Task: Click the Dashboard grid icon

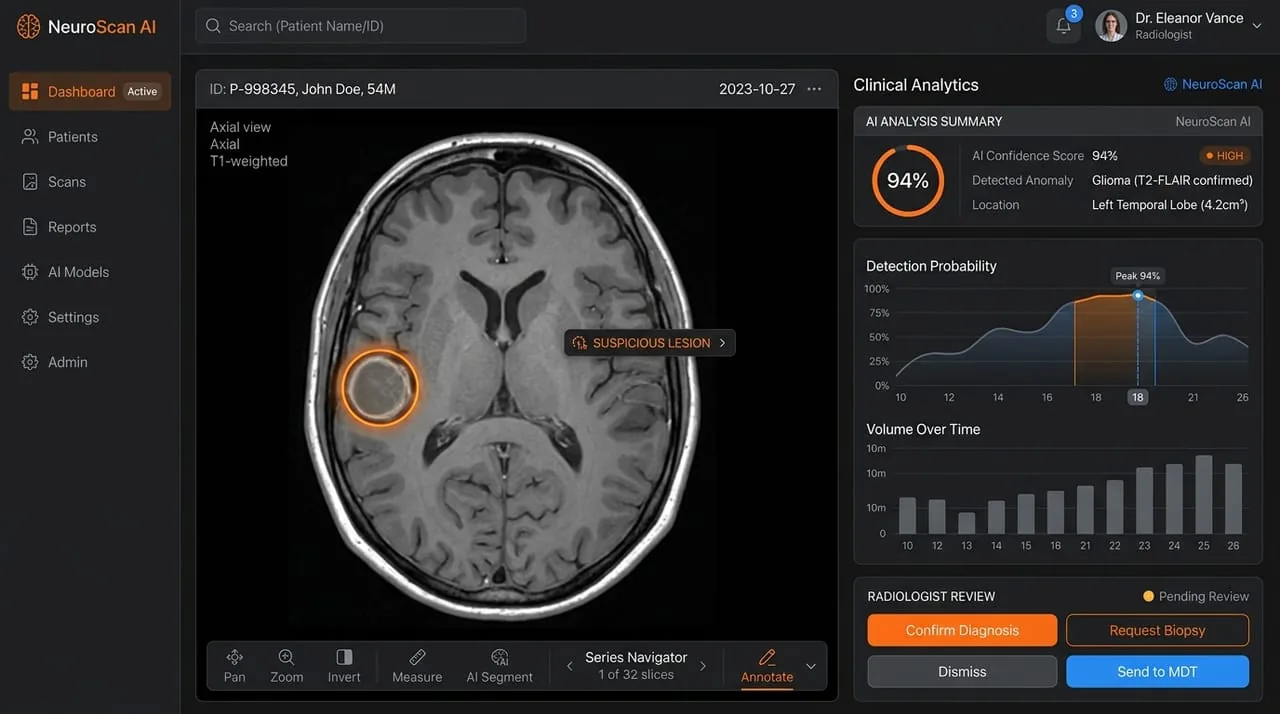Action: pyautogui.click(x=30, y=91)
